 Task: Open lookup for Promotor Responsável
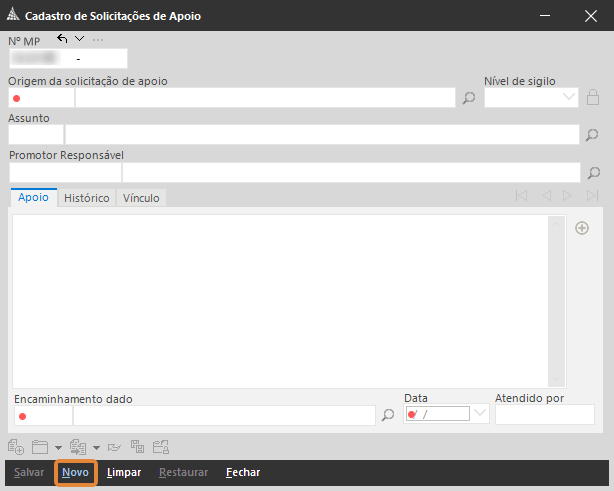(x=592, y=172)
